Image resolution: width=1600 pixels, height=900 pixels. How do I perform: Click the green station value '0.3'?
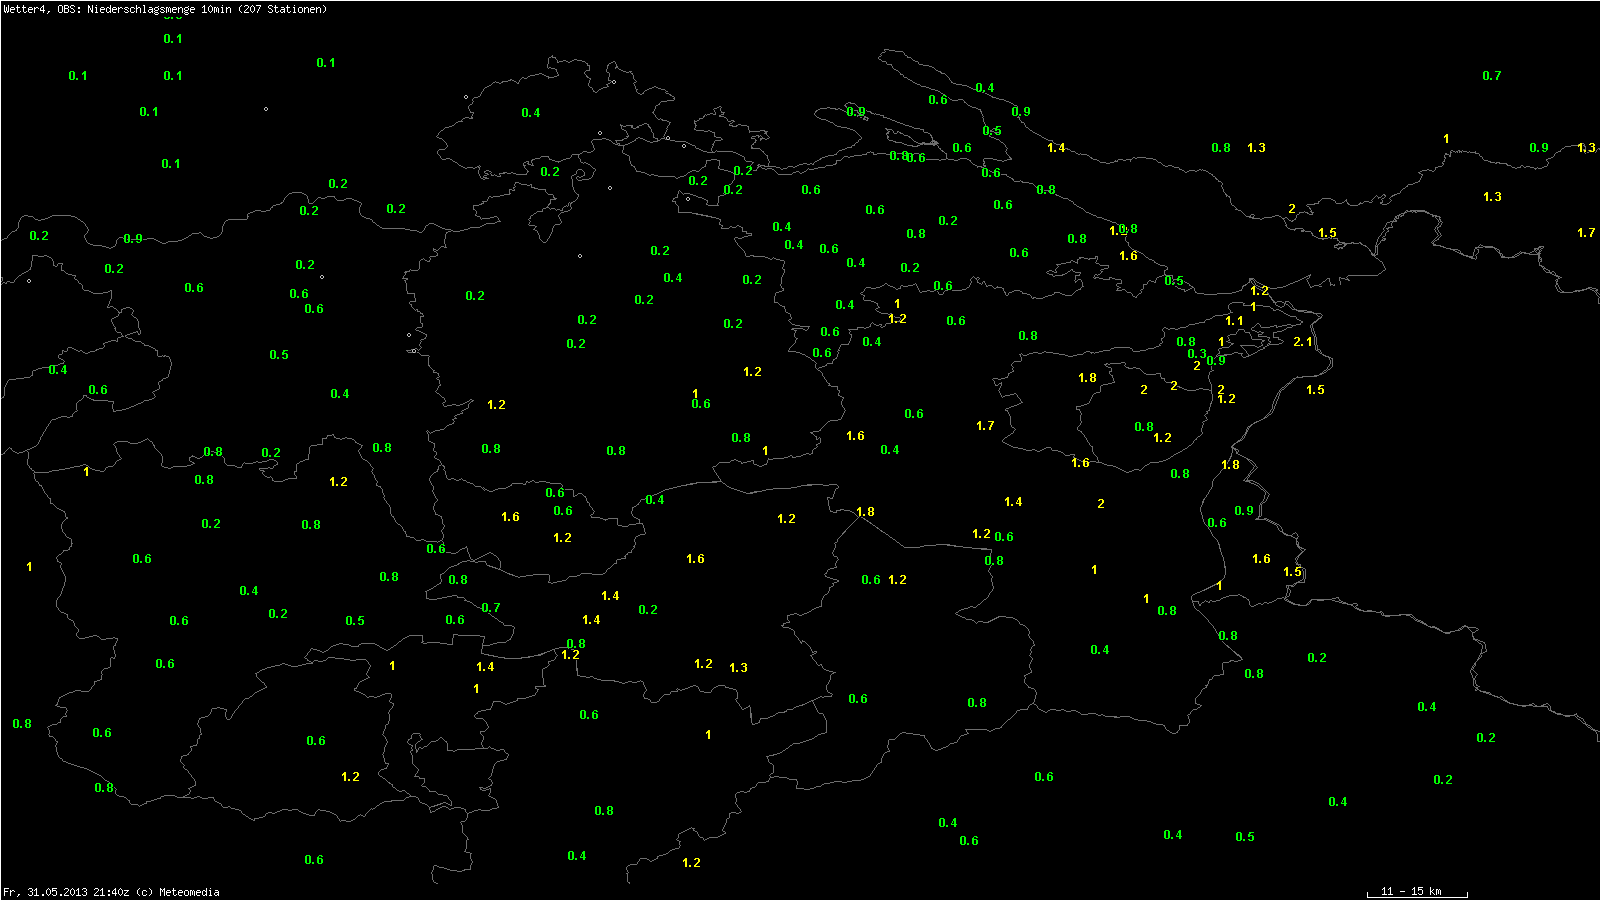tap(1197, 354)
